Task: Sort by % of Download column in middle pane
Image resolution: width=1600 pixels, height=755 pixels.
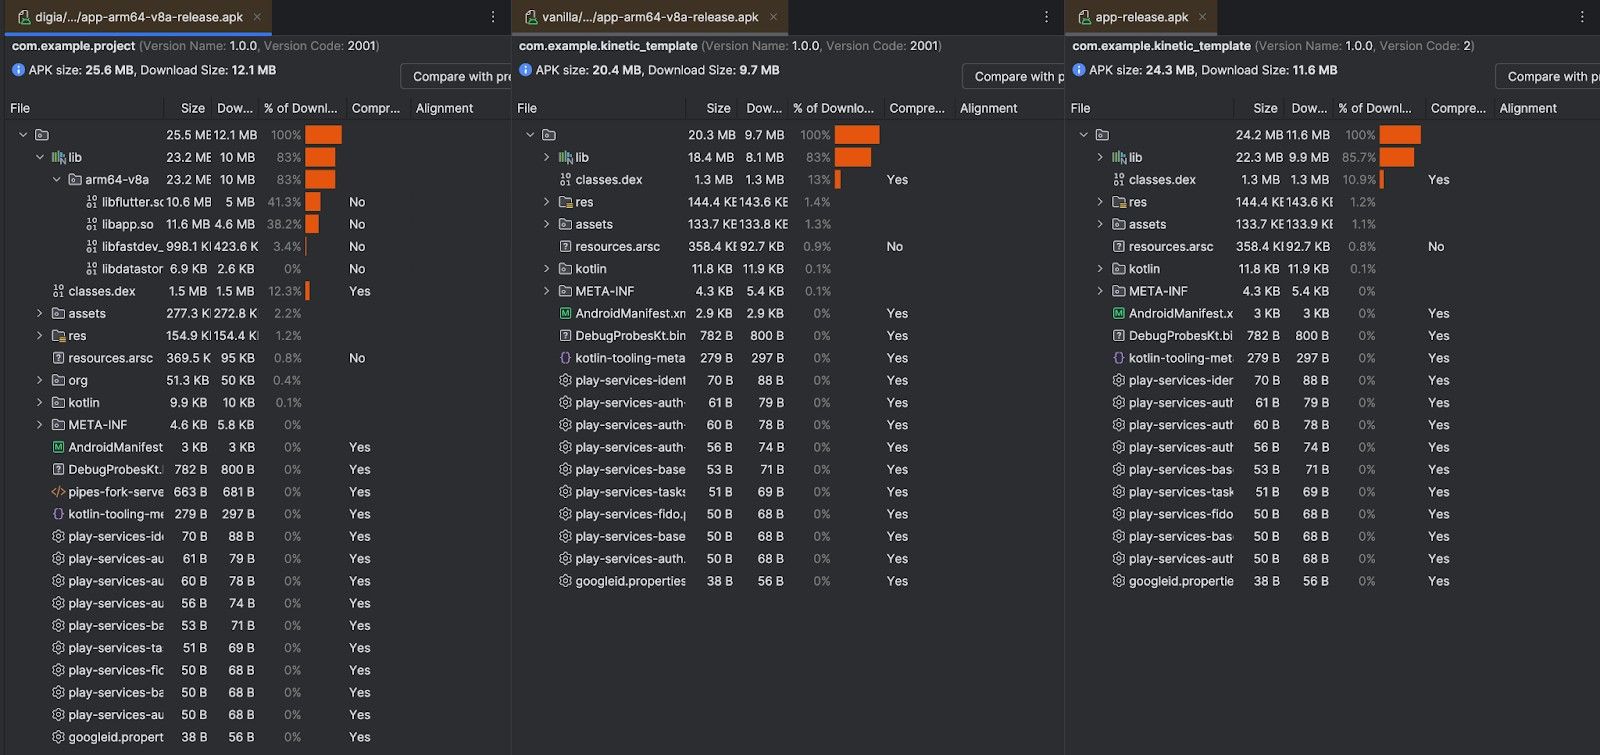Action: [x=833, y=108]
